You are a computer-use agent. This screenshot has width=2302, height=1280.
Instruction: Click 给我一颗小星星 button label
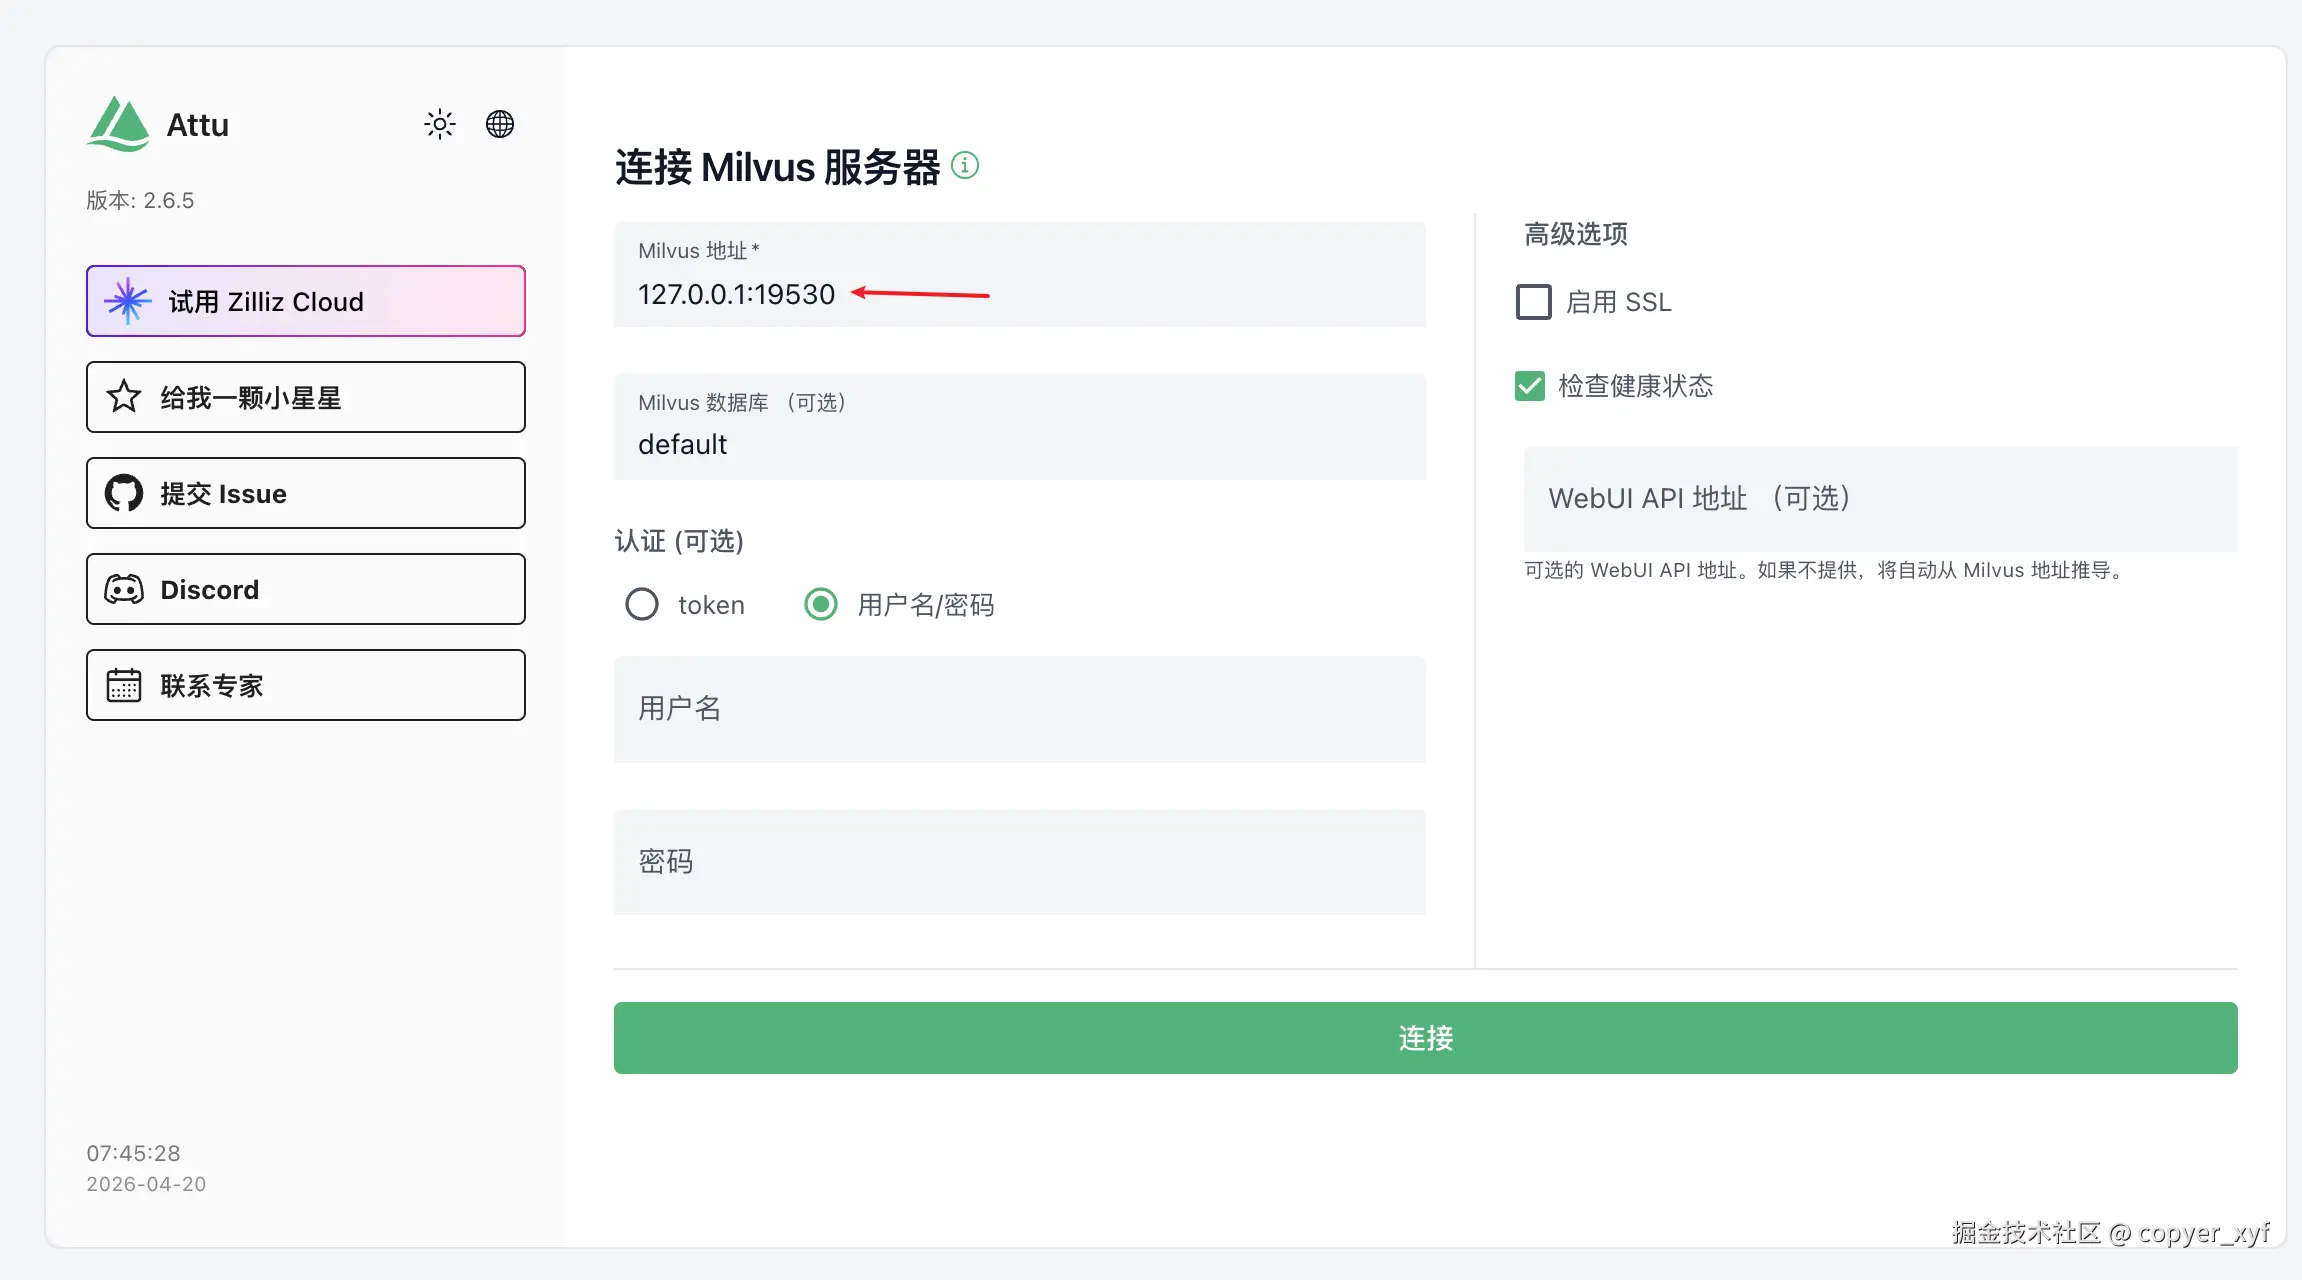[x=251, y=398]
